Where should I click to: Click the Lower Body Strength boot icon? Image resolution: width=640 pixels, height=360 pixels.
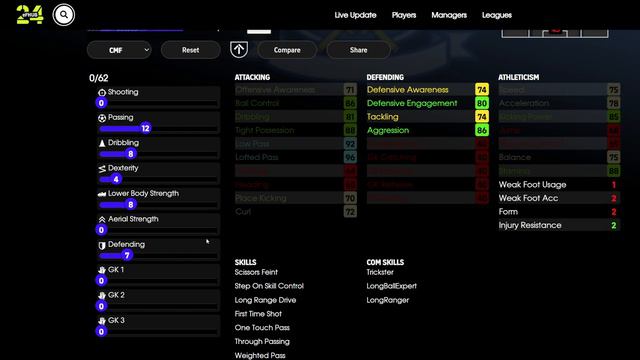click(x=102, y=194)
